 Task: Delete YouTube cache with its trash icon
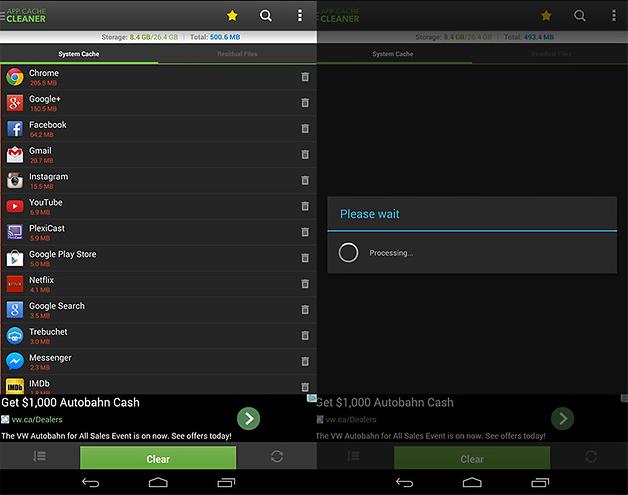point(305,206)
